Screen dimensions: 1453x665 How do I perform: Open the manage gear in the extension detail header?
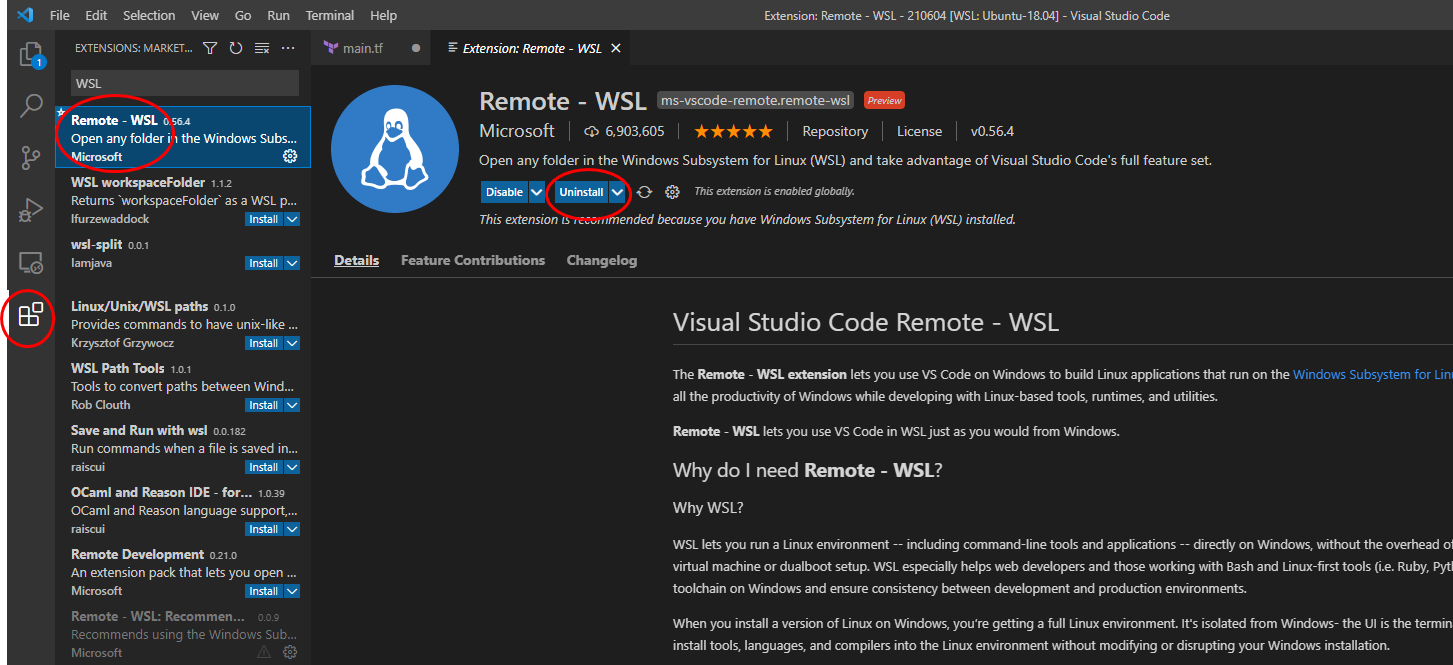pos(672,192)
